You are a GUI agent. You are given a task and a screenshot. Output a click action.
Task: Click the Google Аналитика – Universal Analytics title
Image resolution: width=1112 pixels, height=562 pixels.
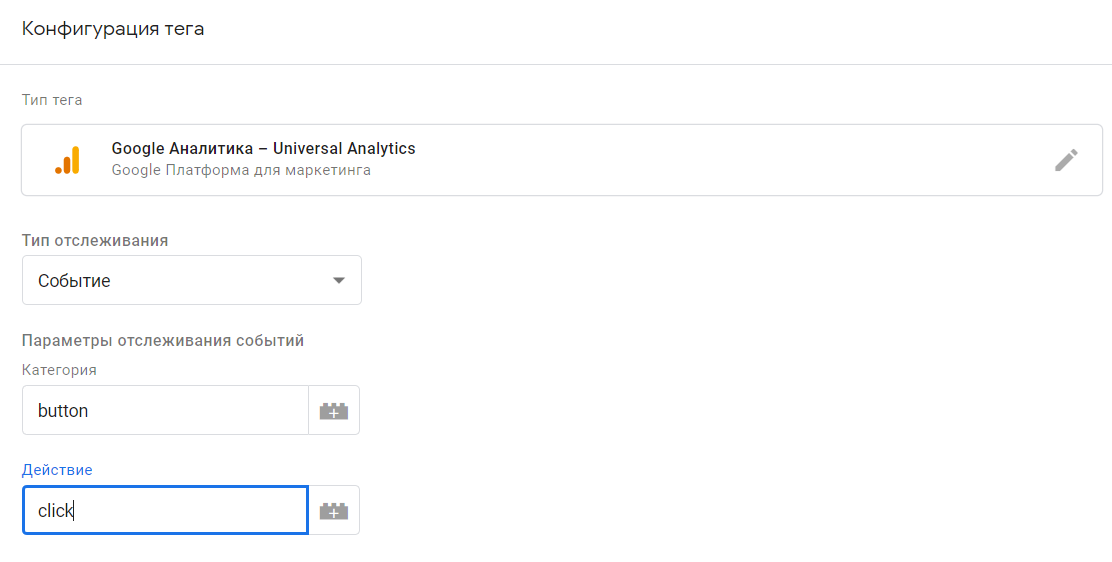pos(263,148)
